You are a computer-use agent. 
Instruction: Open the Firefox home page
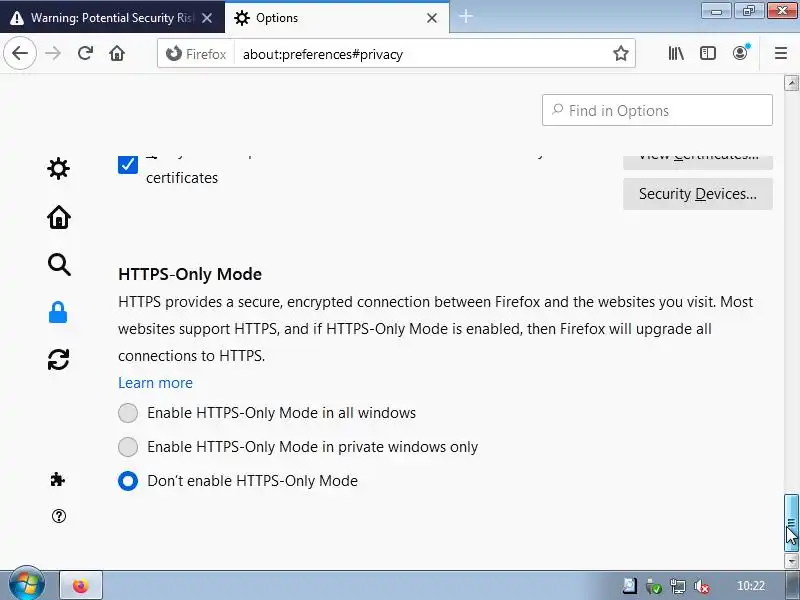[117, 53]
